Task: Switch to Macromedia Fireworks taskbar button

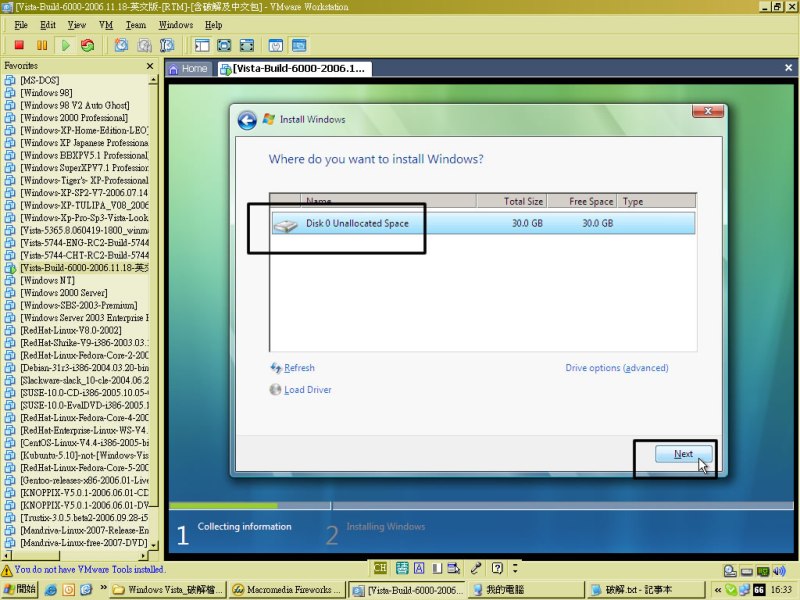Action: click(x=287, y=590)
